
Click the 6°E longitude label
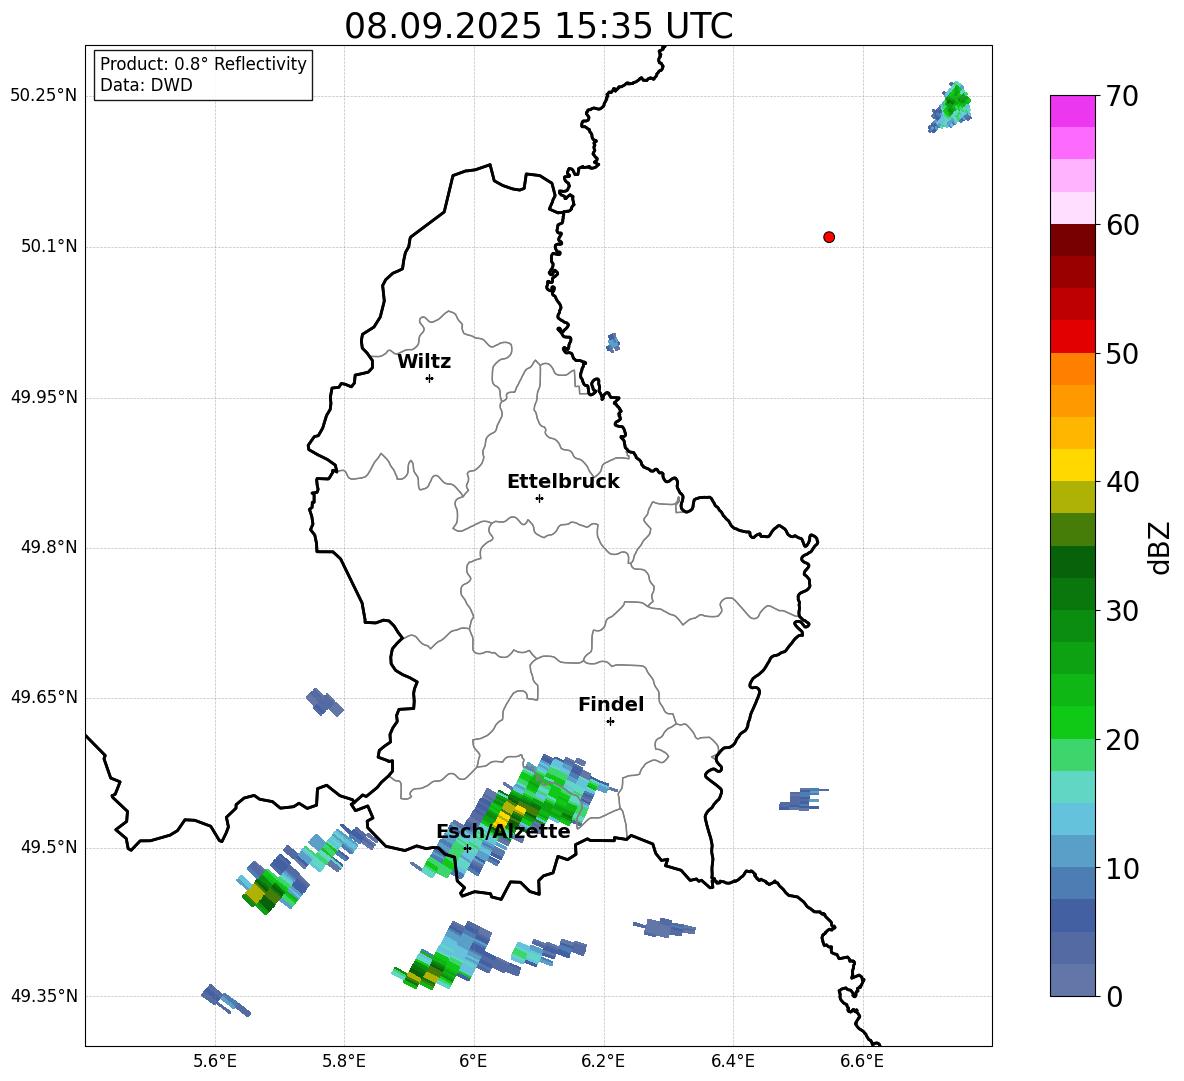pos(473,1062)
